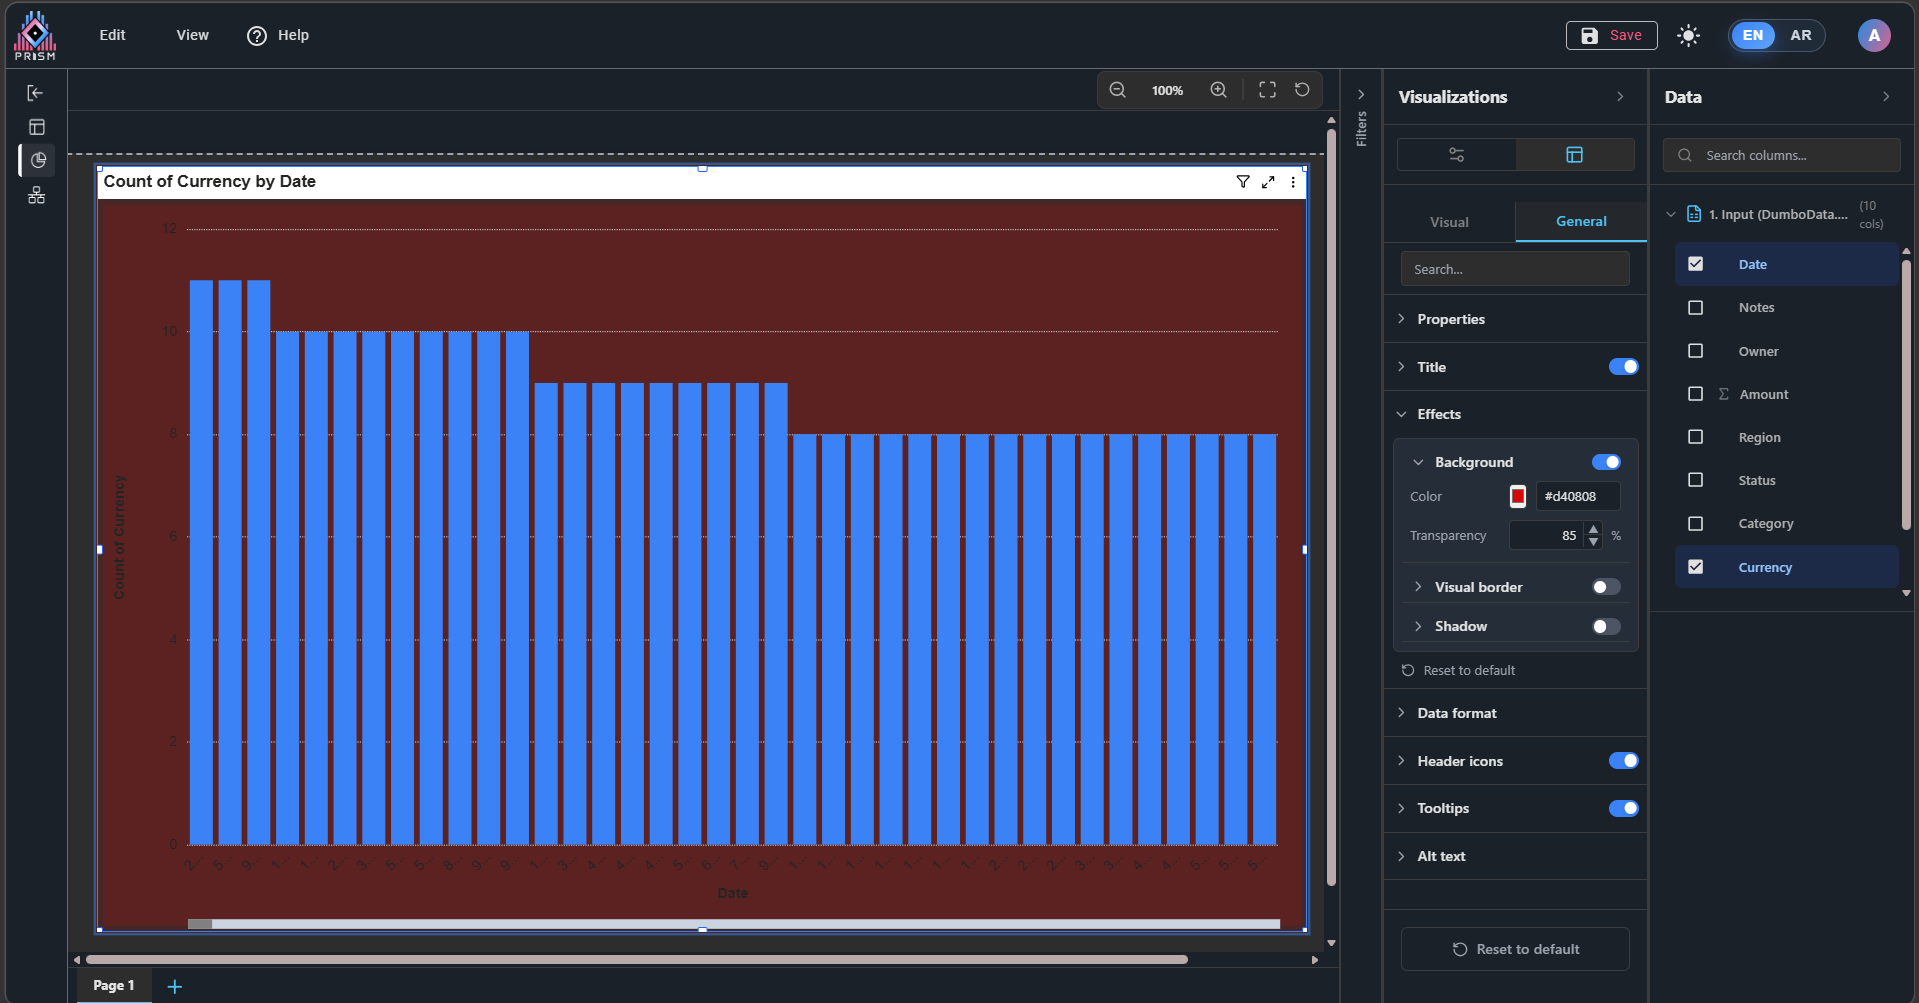Viewport: 1919px width, 1003px height.
Task: Click the zoom in magnifier icon
Action: pyautogui.click(x=1218, y=90)
